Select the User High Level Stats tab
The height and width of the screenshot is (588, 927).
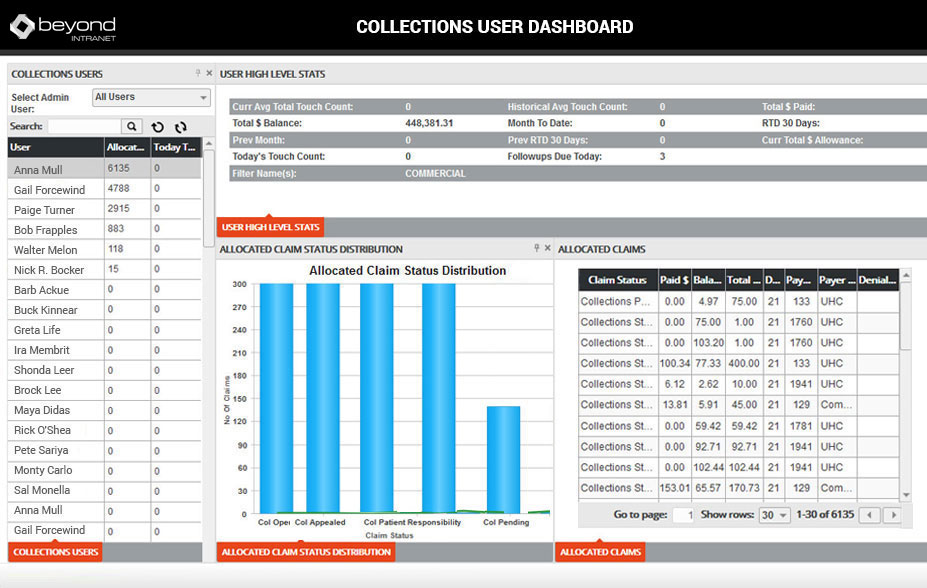pyautogui.click(x=270, y=227)
